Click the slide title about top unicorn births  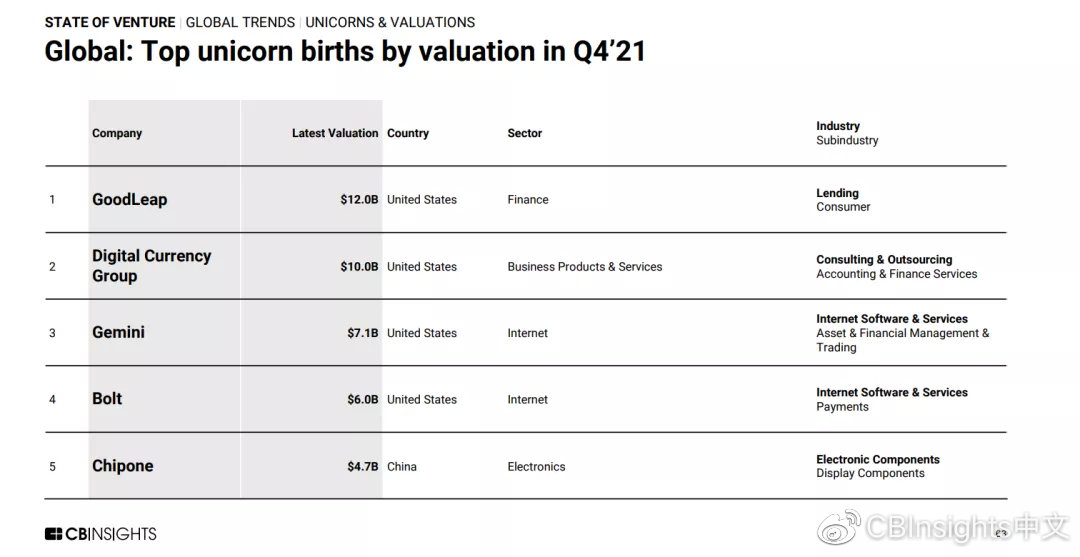click(x=345, y=52)
